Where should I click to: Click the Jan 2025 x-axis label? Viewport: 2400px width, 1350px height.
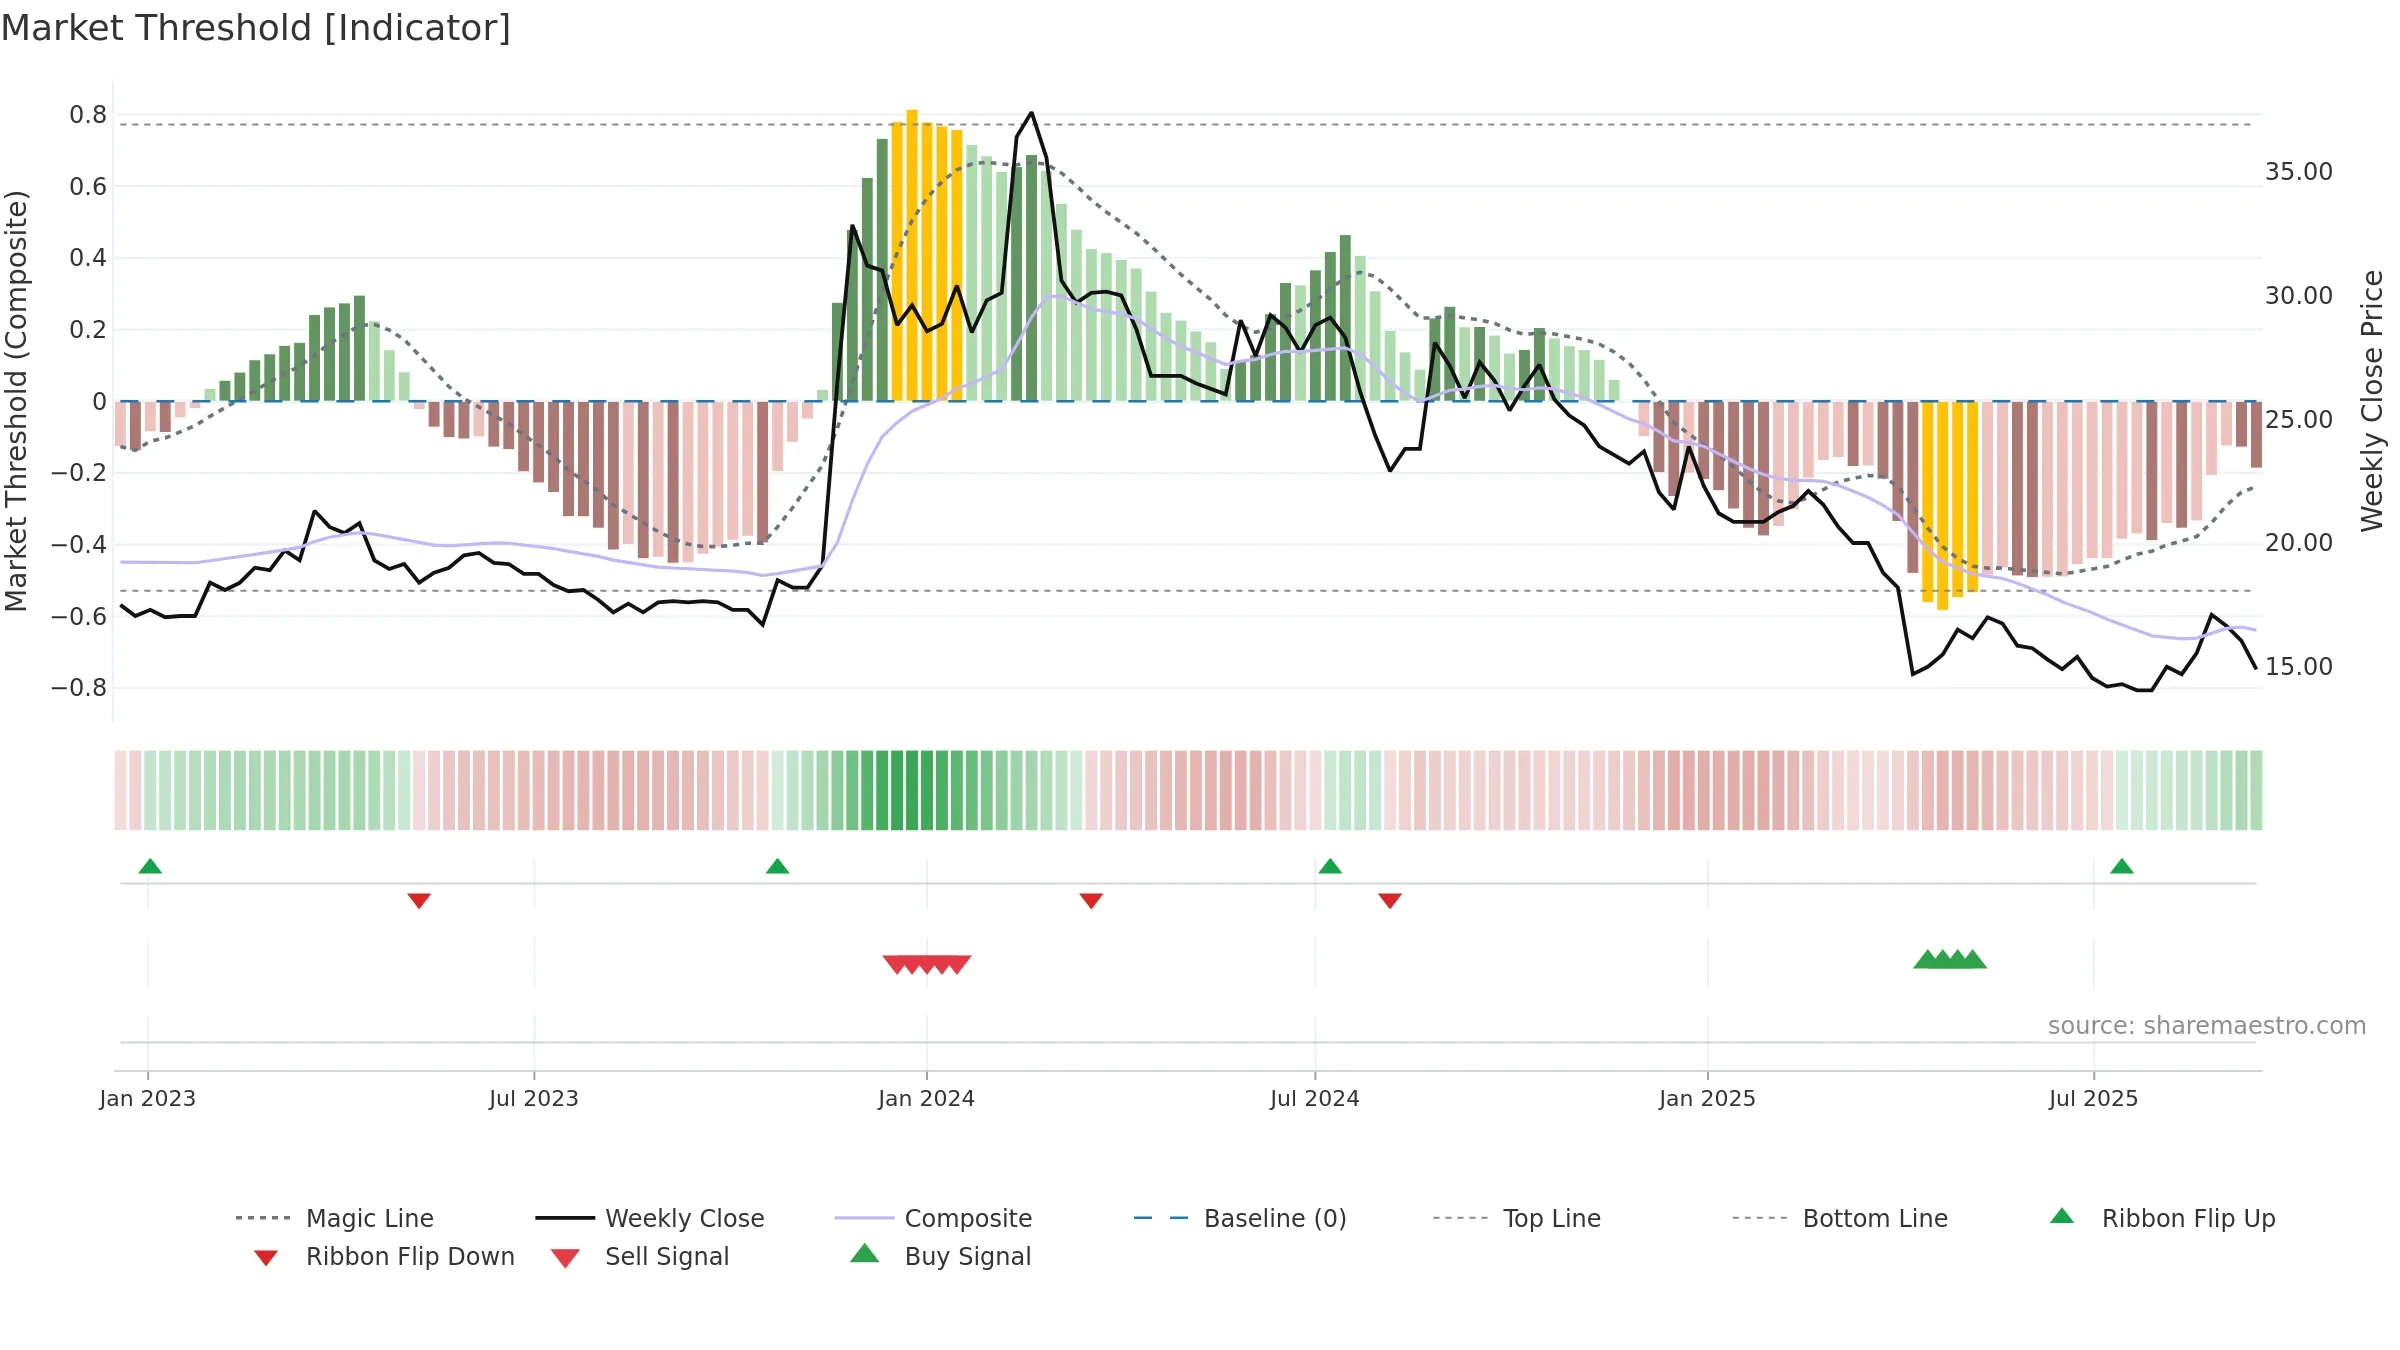(1708, 1098)
